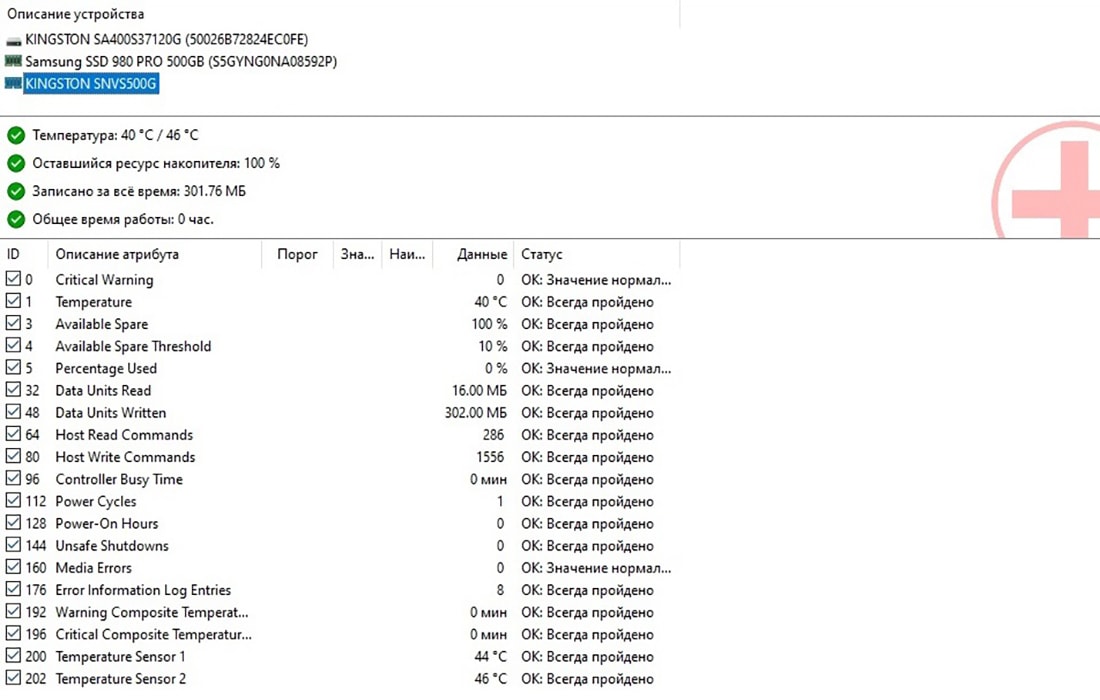Click the KINGSTON SNVS500G drive icon
The image size is (1100, 700).
[13, 83]
